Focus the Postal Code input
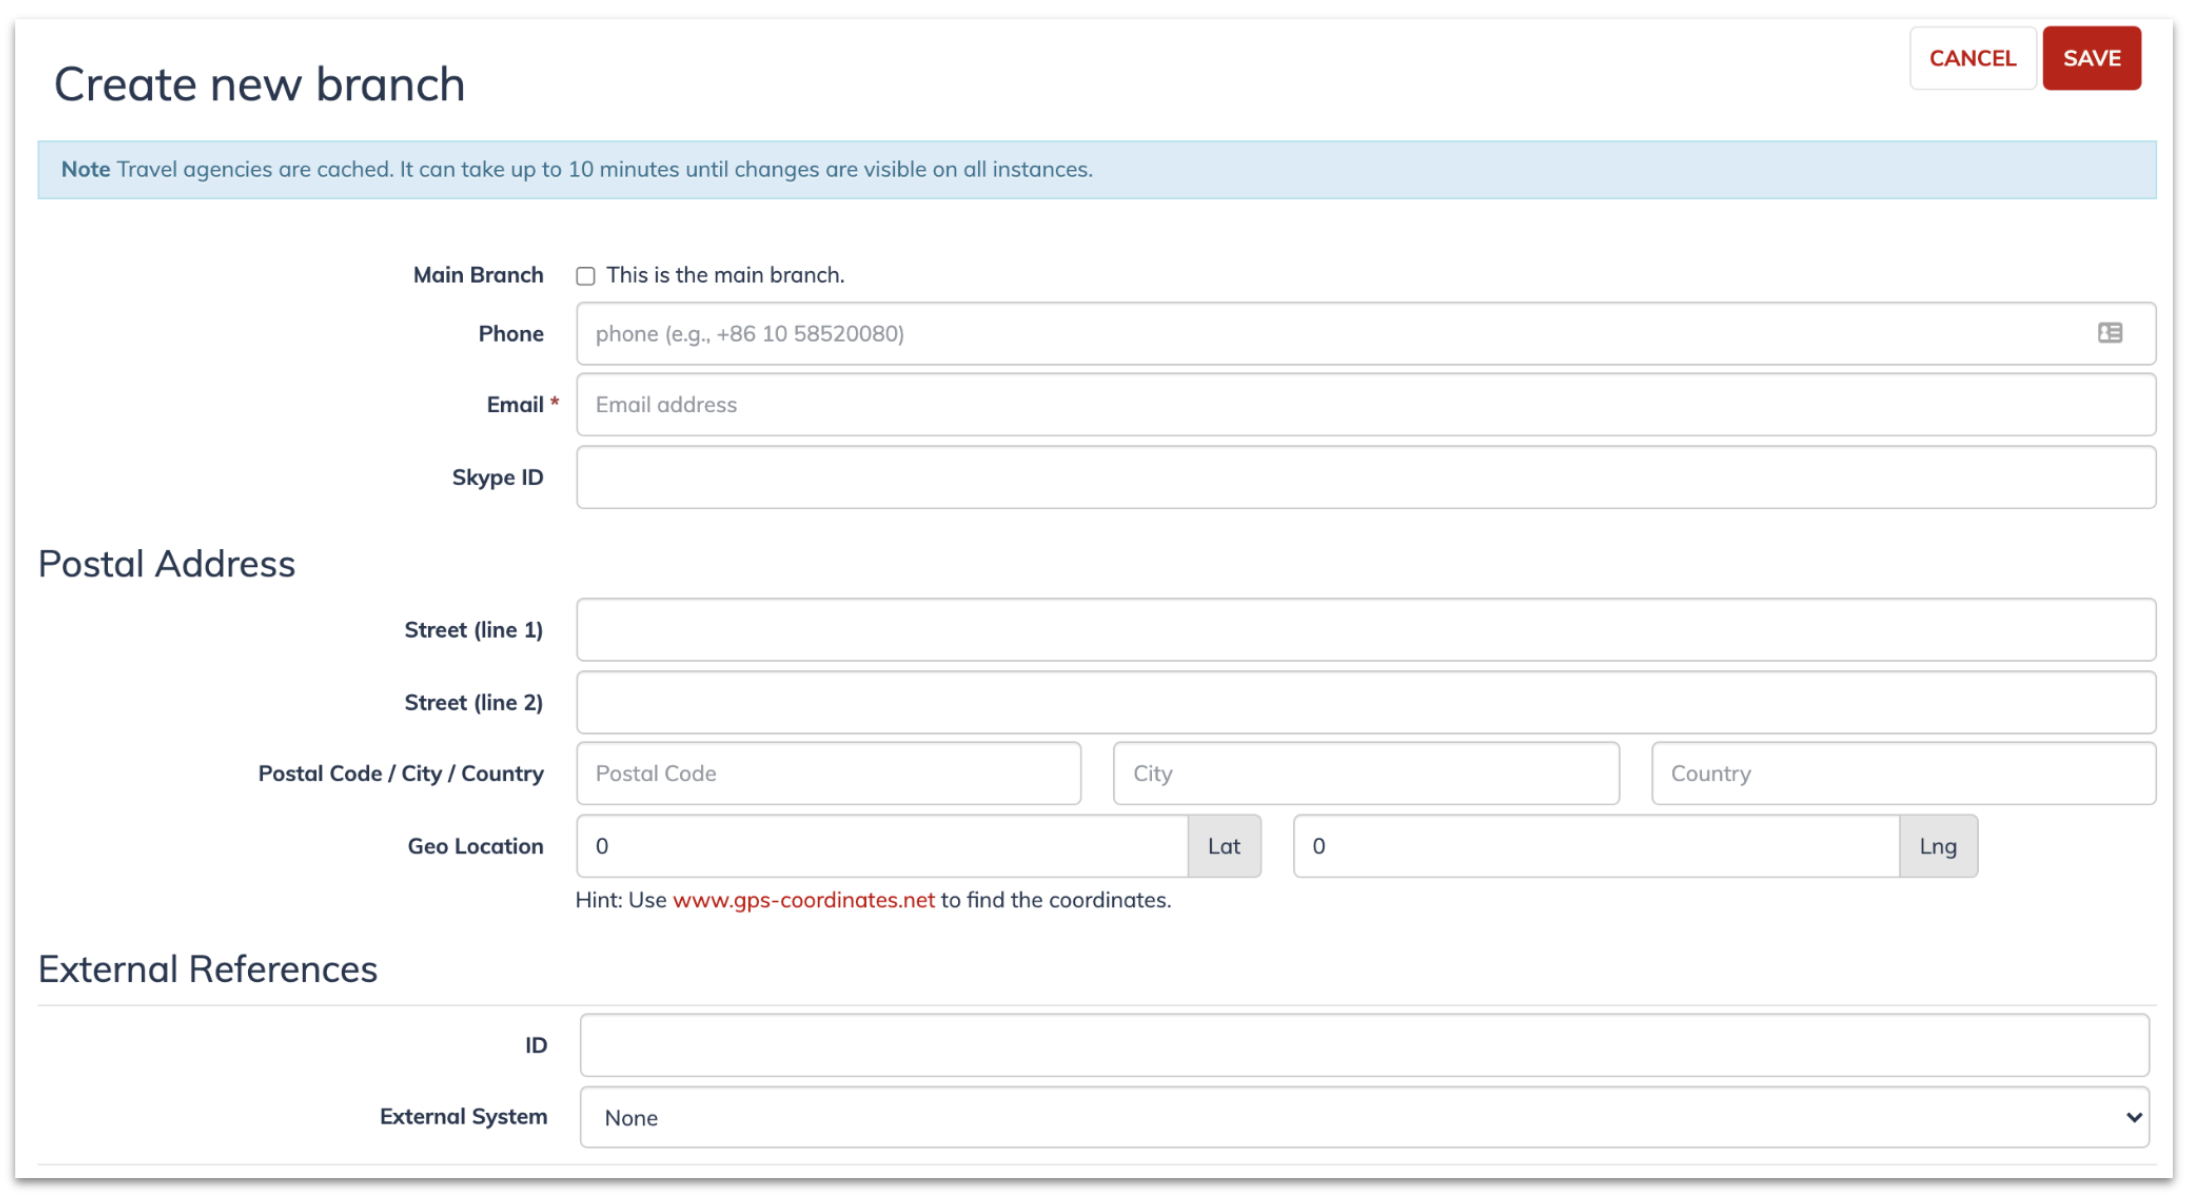Viewport: 2190px width, 1196px height. [828, 773]
